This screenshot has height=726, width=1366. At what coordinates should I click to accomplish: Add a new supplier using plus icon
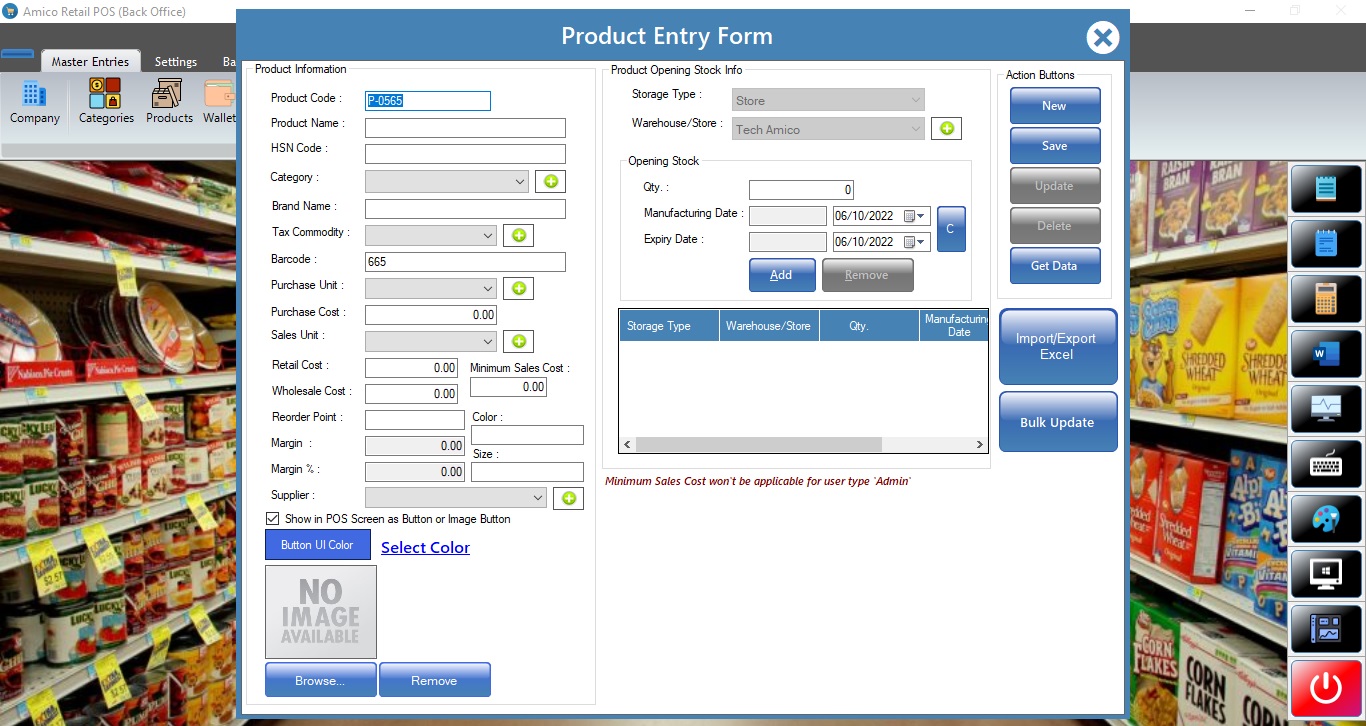coord(568,498)
